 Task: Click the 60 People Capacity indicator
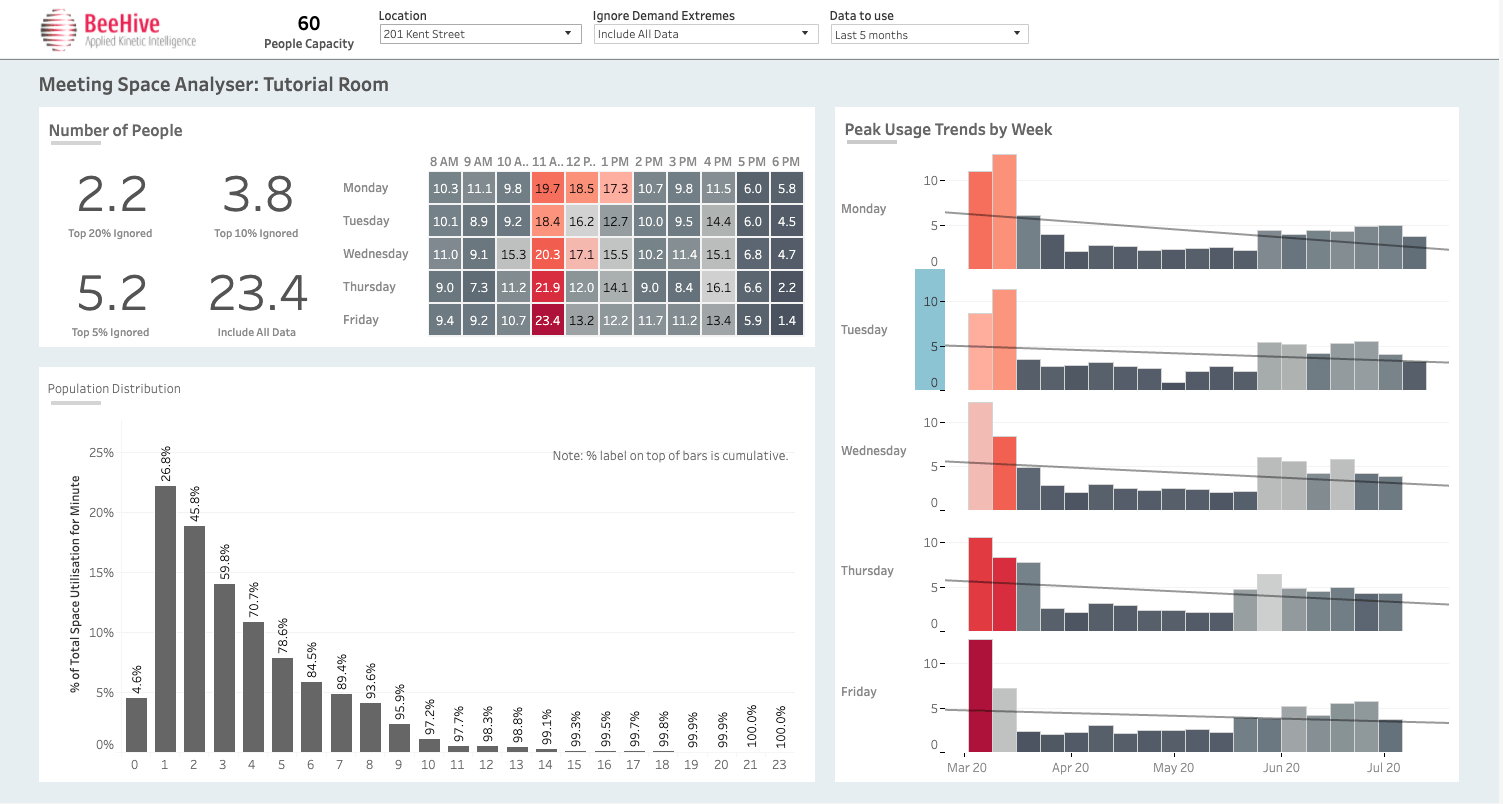[x=308, y=32]
